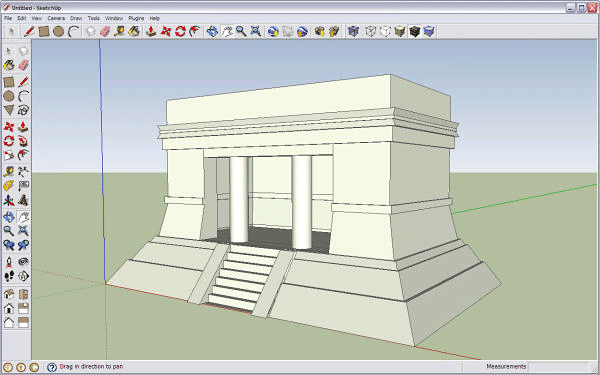Select Tape Measure tool in top toolbar

coord(119,31)
